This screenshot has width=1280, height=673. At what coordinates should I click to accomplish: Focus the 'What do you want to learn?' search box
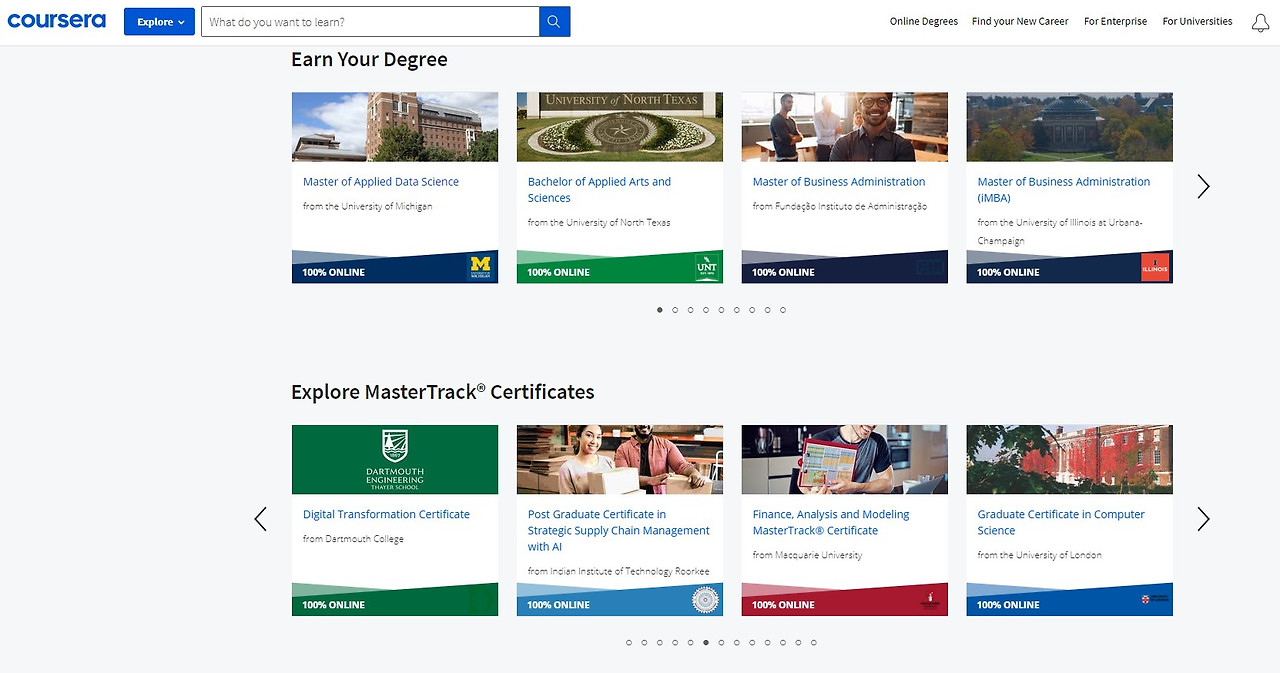370,22
